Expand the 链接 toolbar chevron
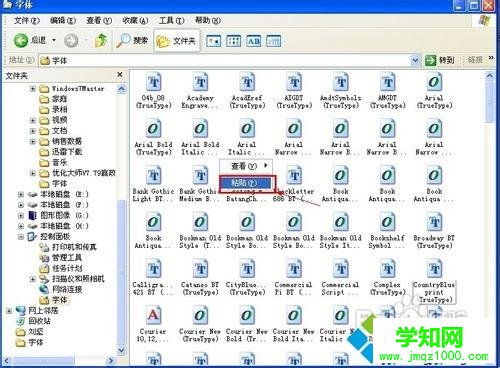The image size is (500, 368). (491, 58)
